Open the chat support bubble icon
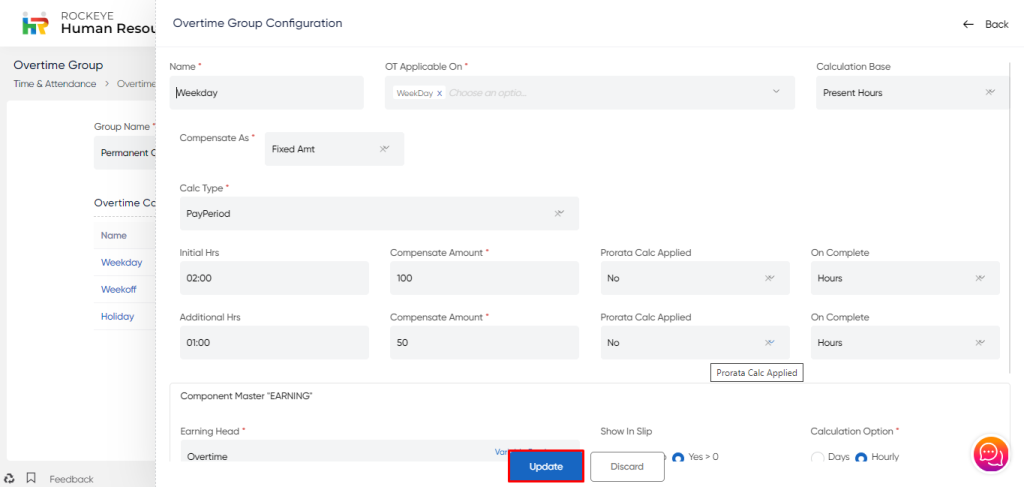Screen dimensions: 1024x487 point(990,453)
